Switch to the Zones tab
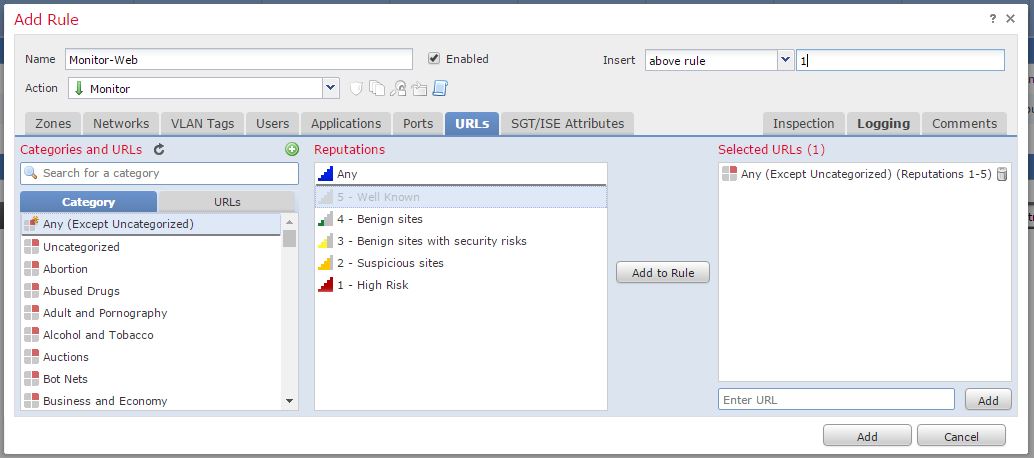 point(53,124)
